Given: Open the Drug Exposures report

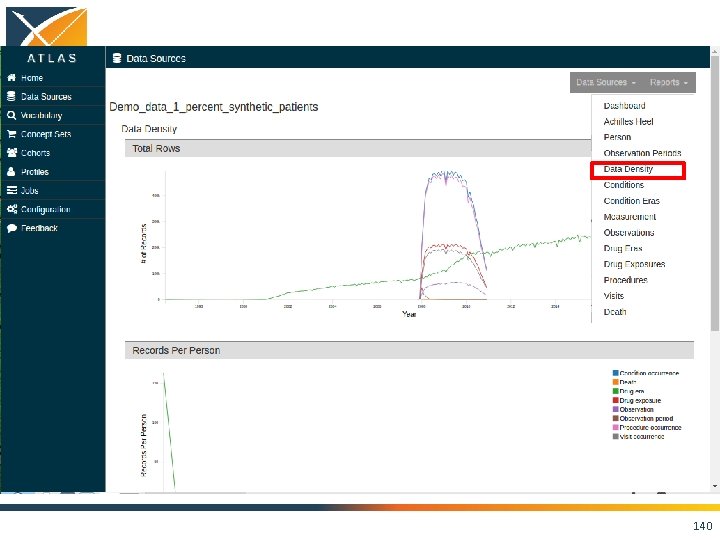Looking at the screenshot, I should click(634, 264).
